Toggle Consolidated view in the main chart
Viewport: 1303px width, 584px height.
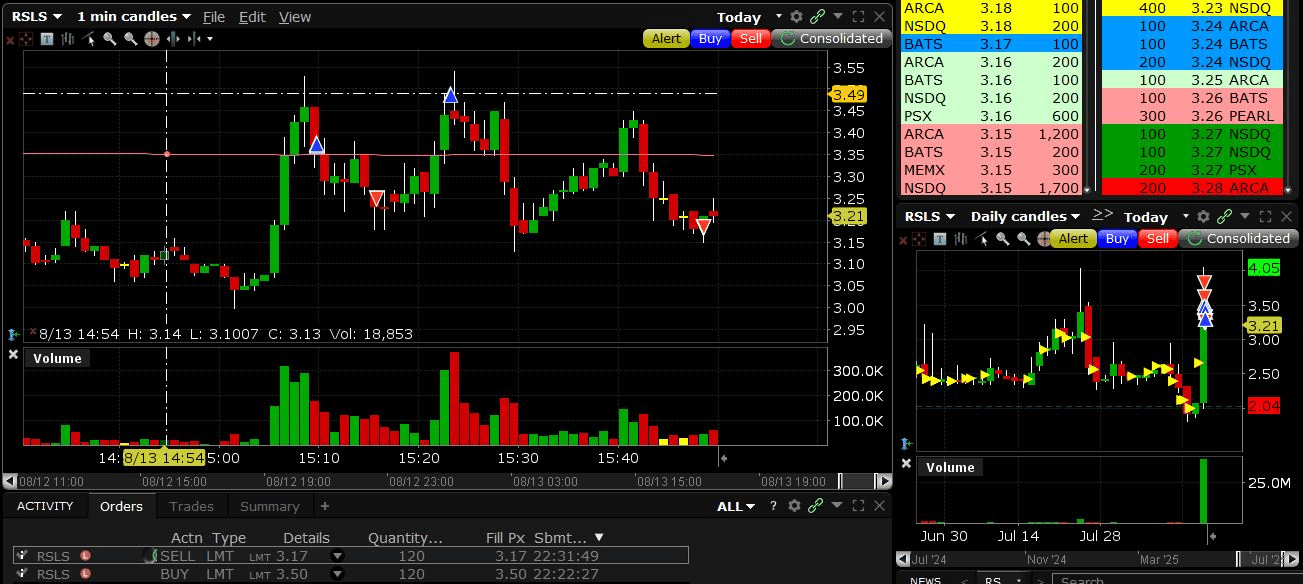pos(831,39)
